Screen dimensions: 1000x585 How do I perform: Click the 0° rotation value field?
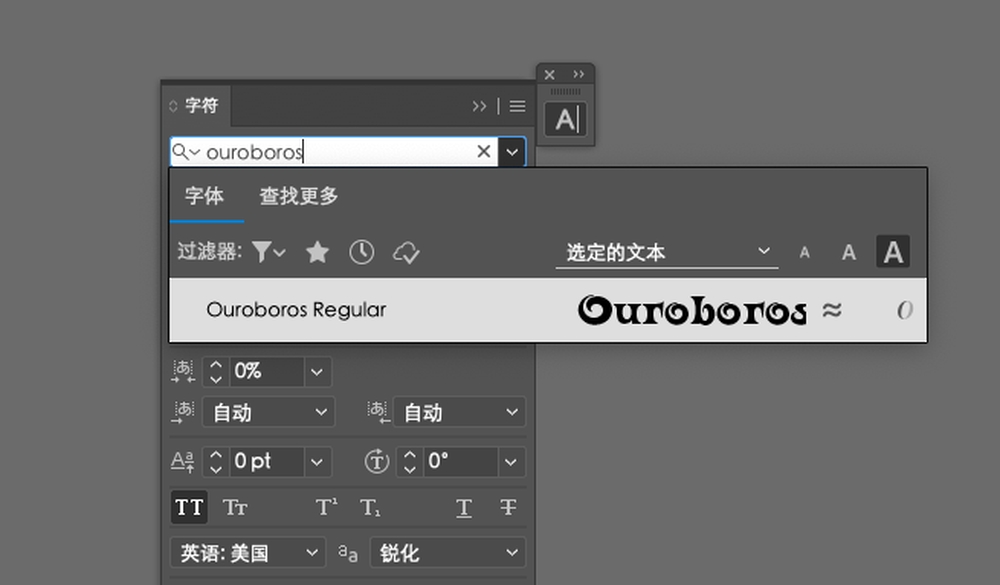pos(459,461)
